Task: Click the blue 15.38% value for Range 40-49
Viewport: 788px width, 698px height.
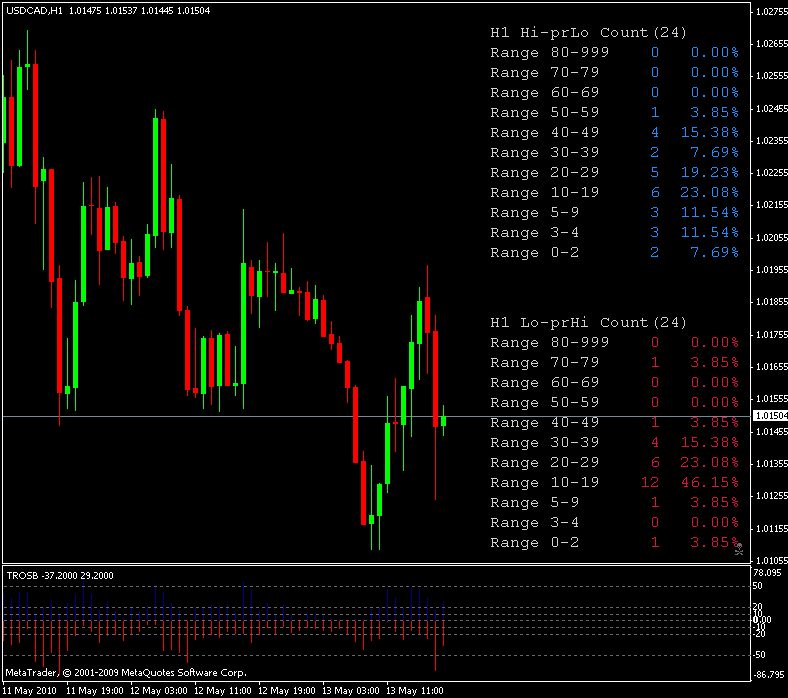Action: (710, 133)
